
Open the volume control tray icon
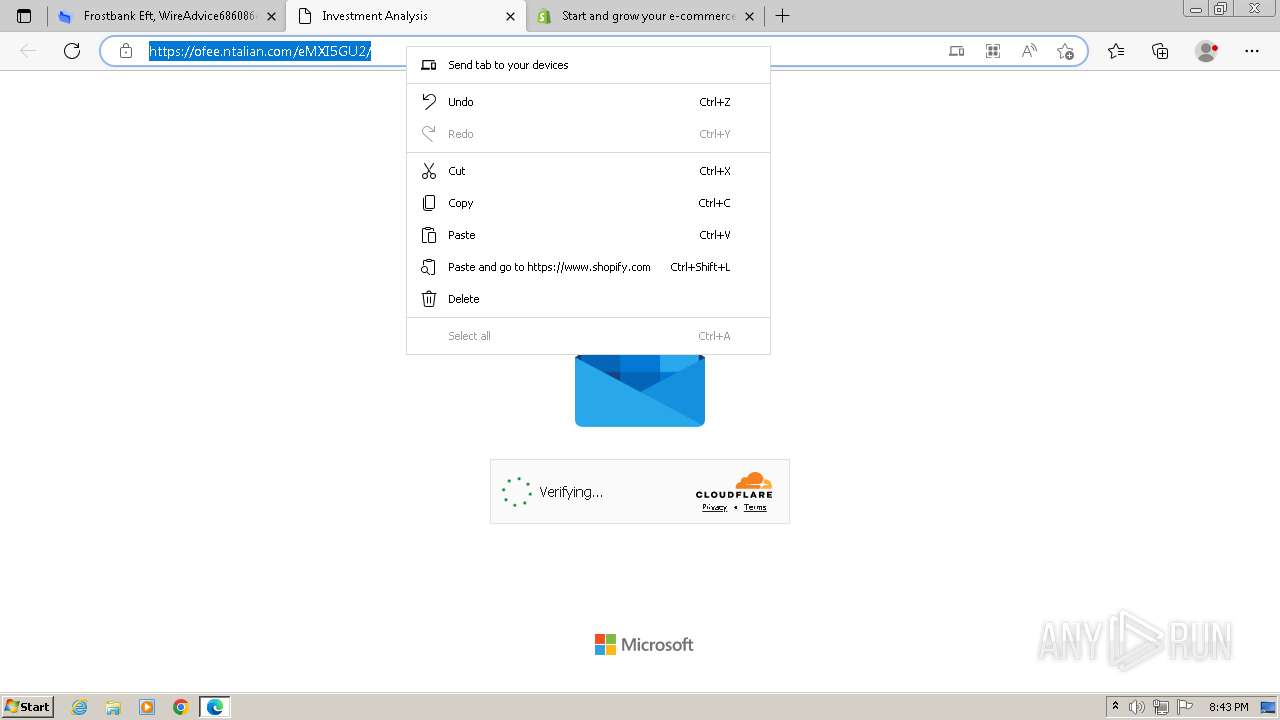[x=1136, y=707]
